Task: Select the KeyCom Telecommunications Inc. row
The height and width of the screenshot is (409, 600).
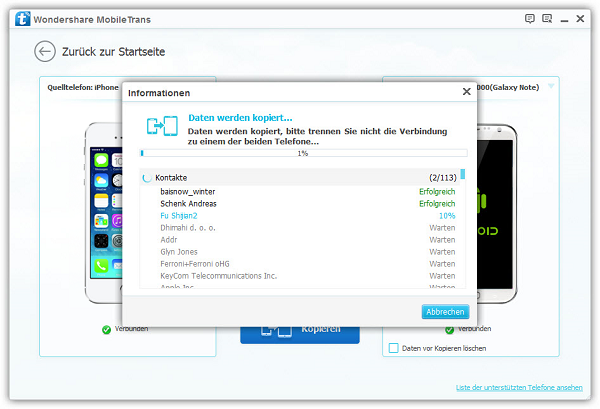Action: tap(300, 276)
